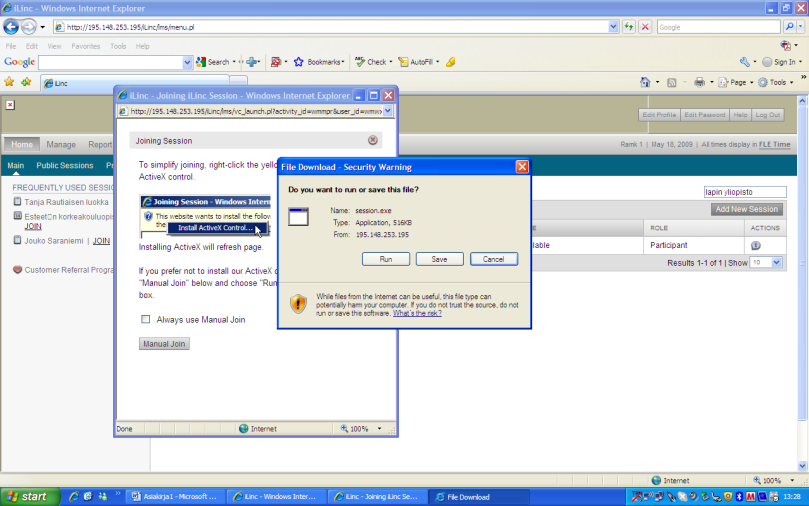
Task: Select the iLinc browser tab
Action: point(135,83)
